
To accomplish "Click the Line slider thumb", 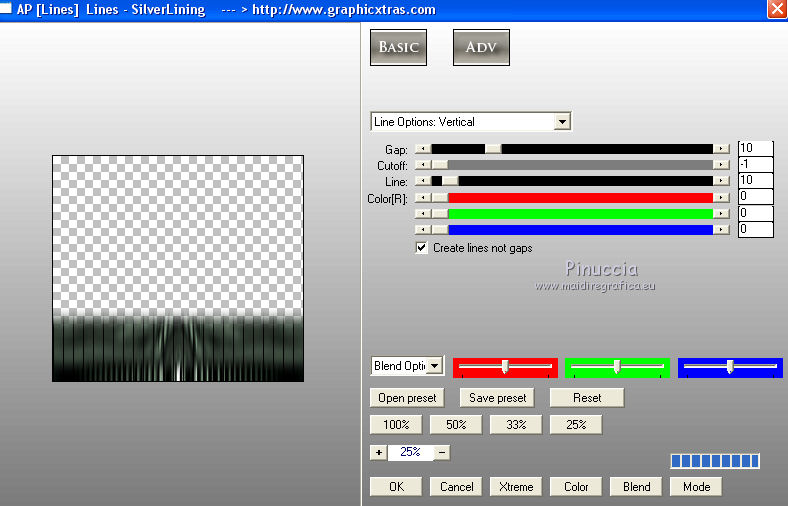I will coord(450,181).
